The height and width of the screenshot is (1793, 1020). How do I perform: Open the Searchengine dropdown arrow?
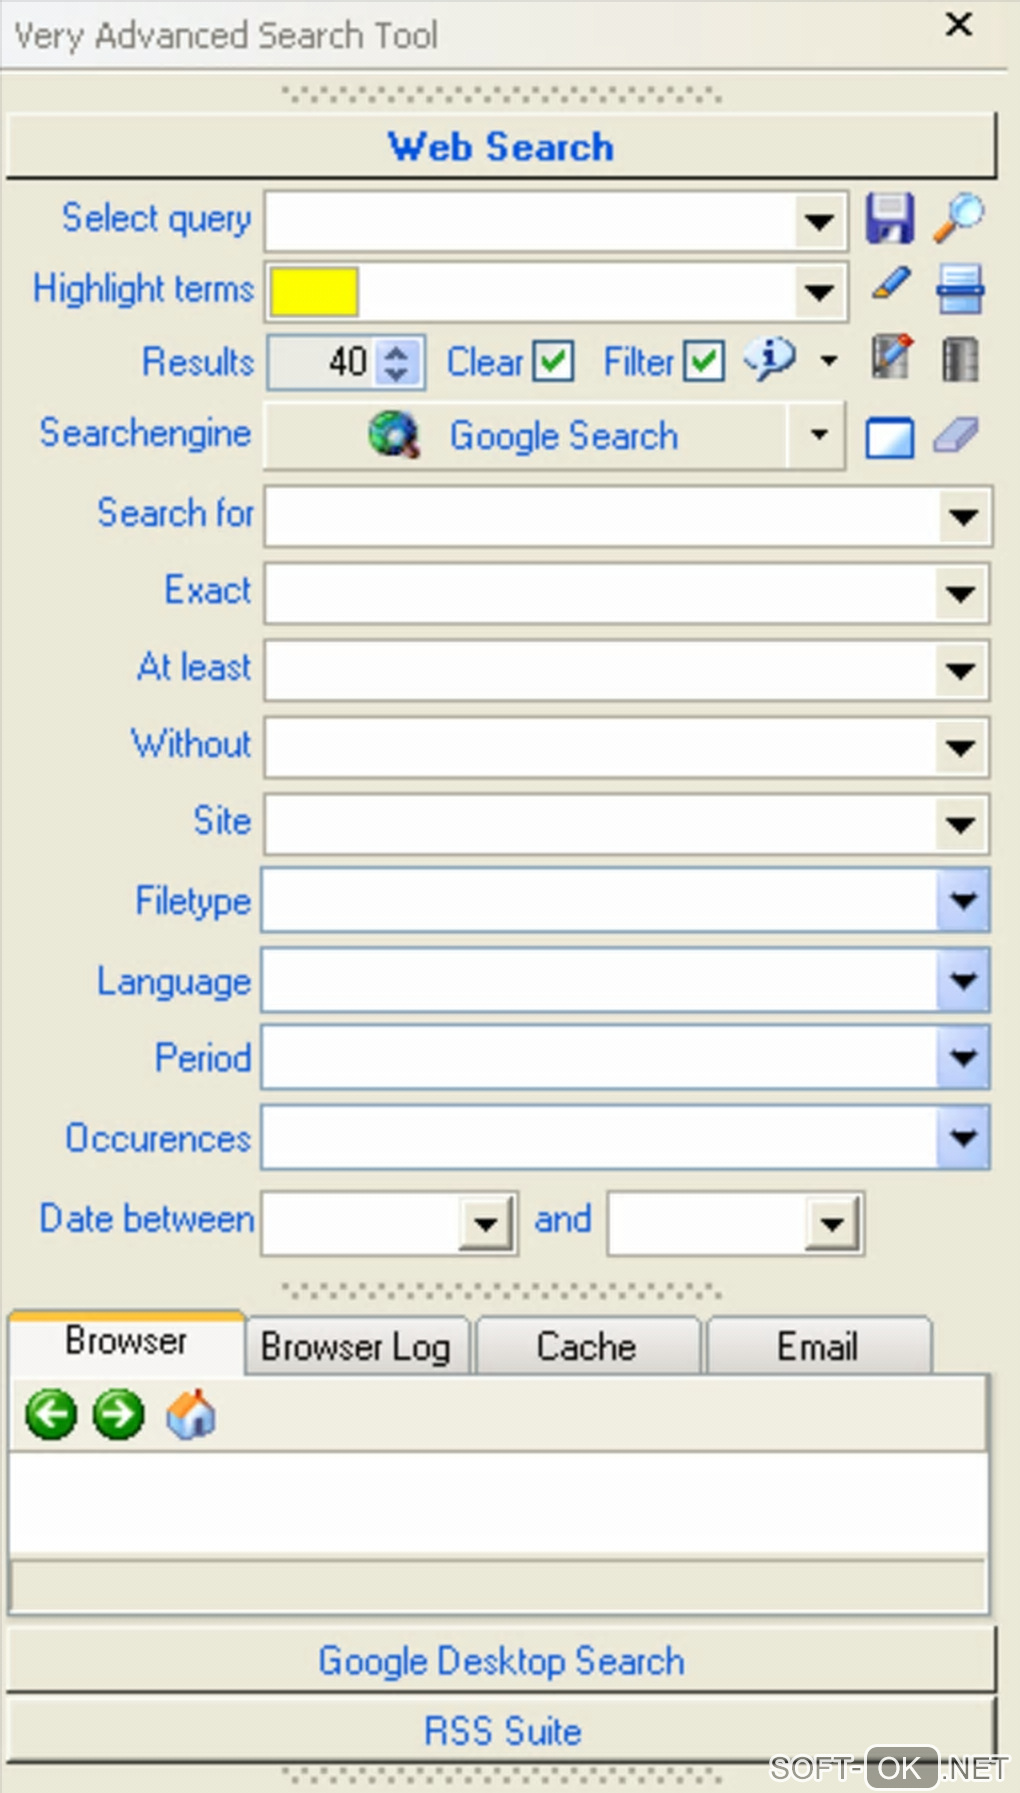coord(818,435)
